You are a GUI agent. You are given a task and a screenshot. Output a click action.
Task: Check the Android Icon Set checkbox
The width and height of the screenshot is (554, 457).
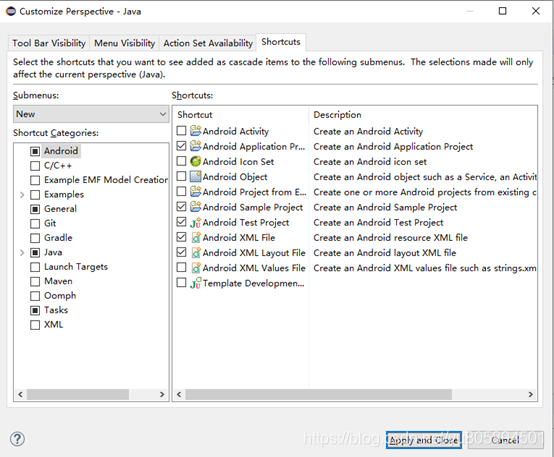tap(181, 161)
